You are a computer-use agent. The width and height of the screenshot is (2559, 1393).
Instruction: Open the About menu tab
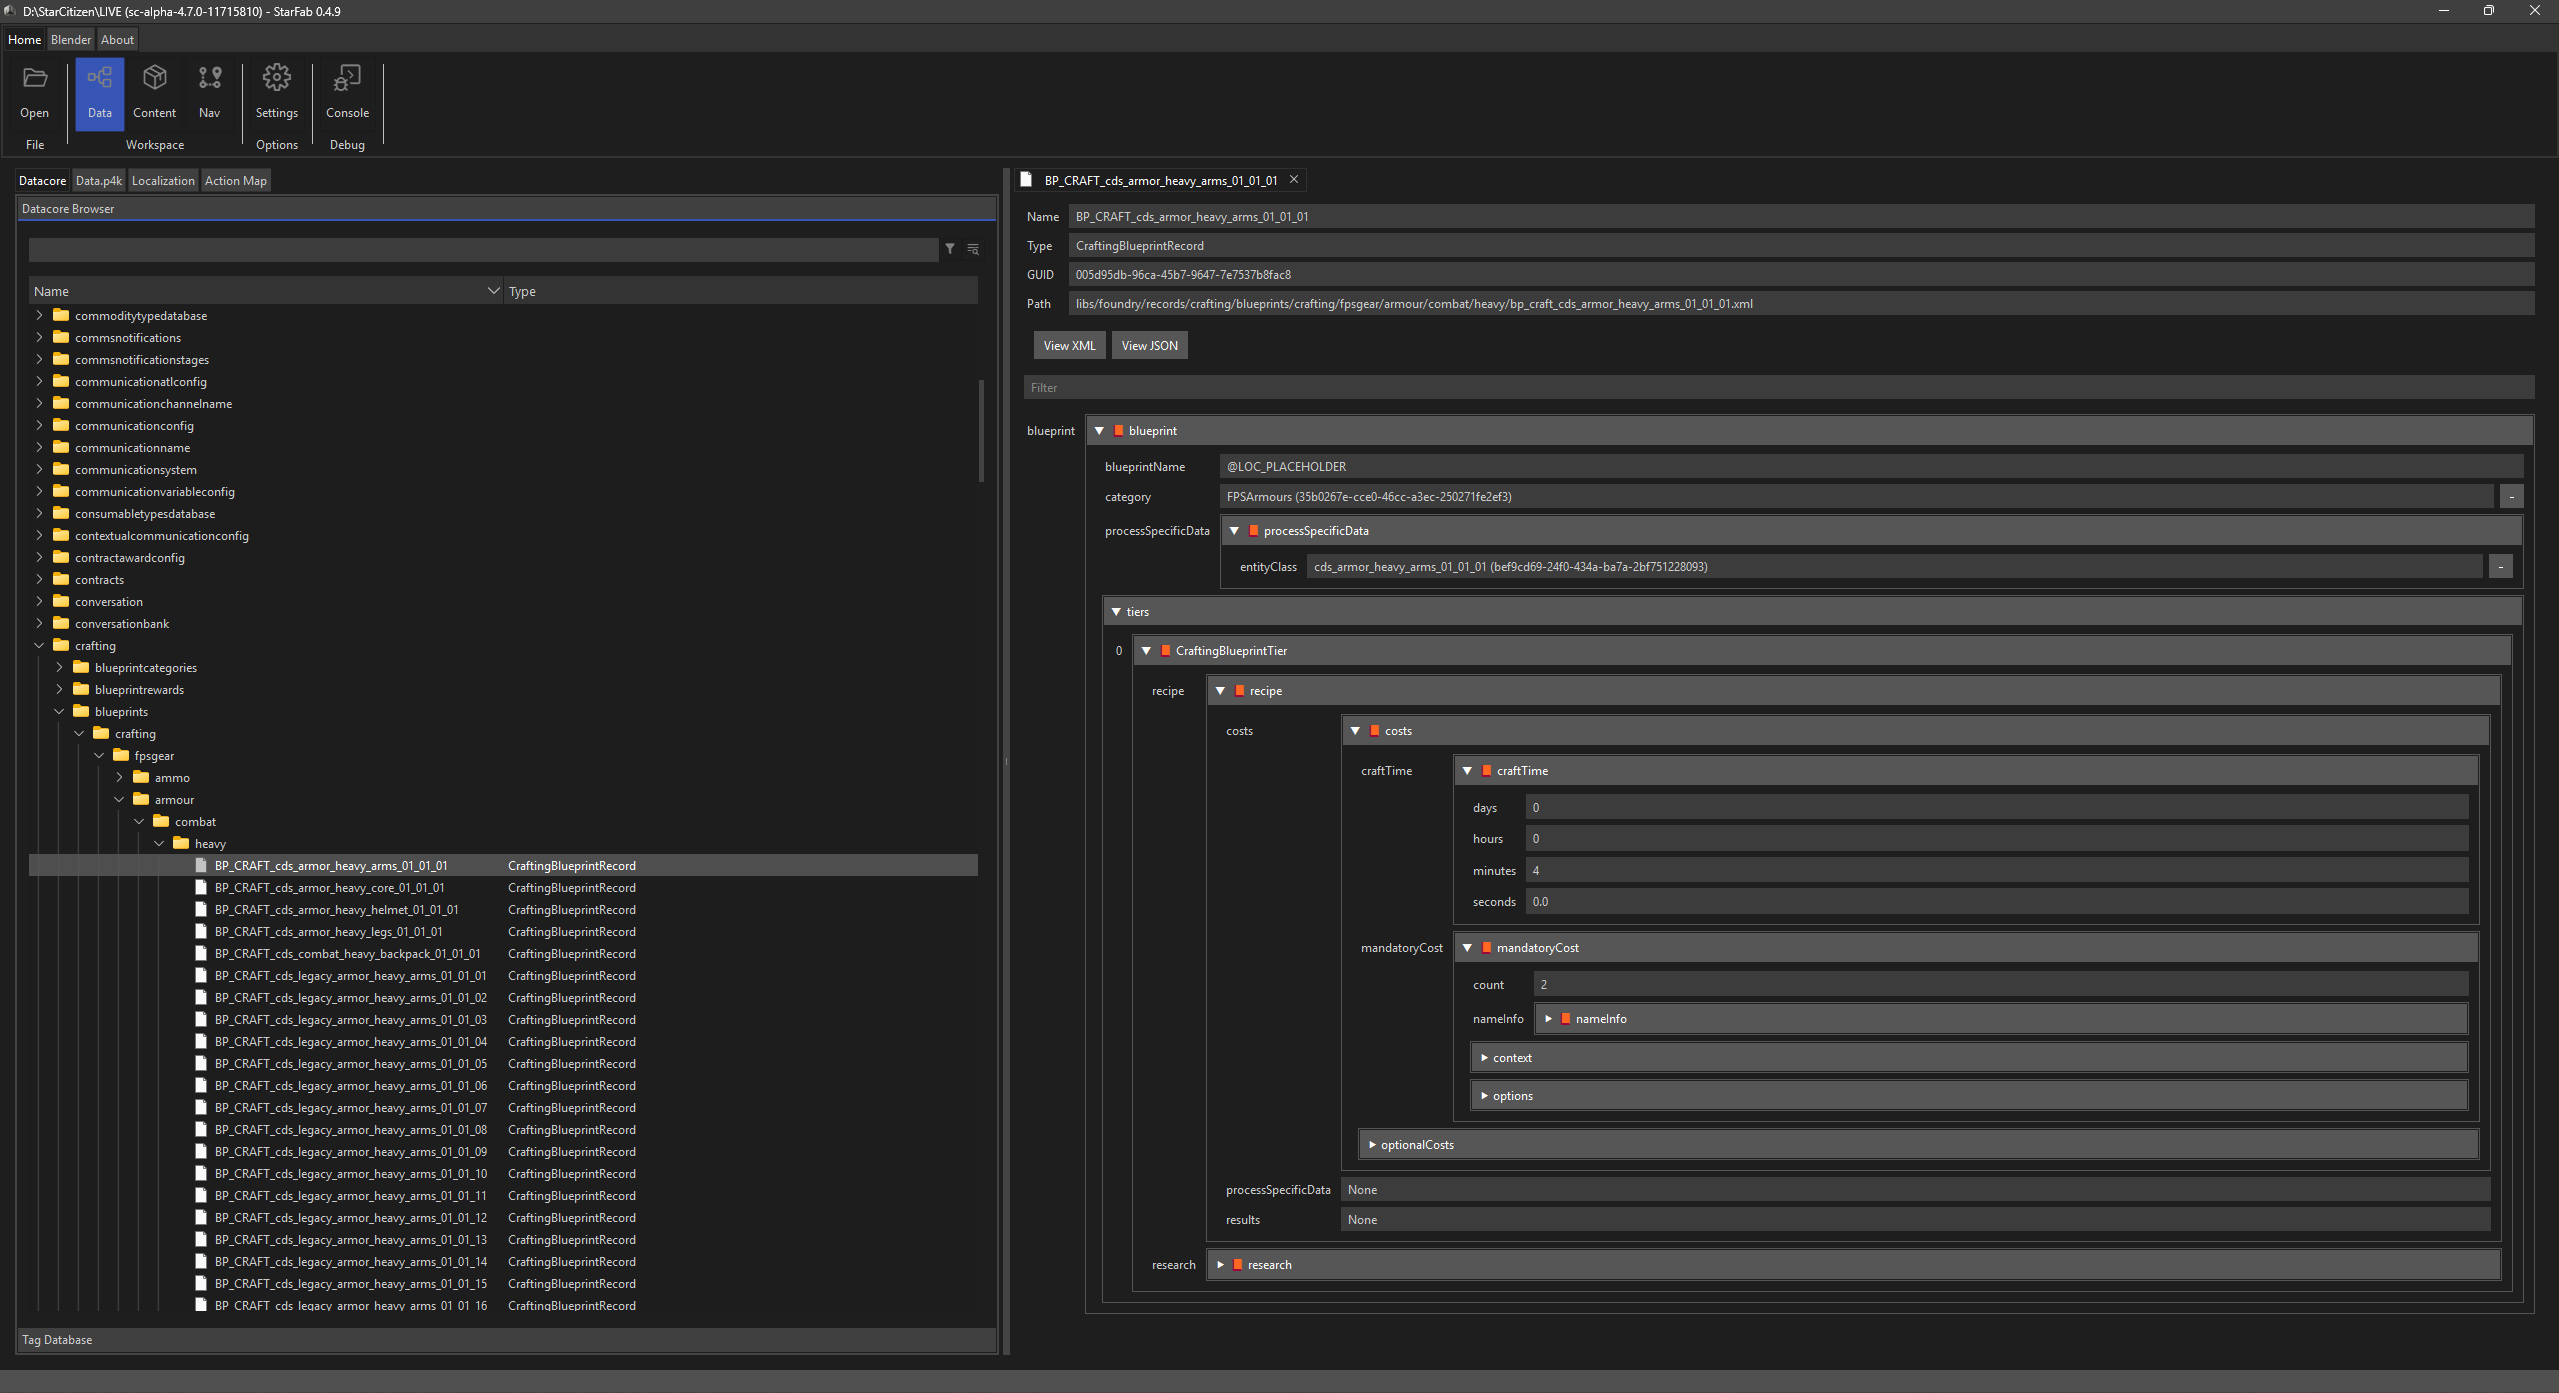[117, 40]
